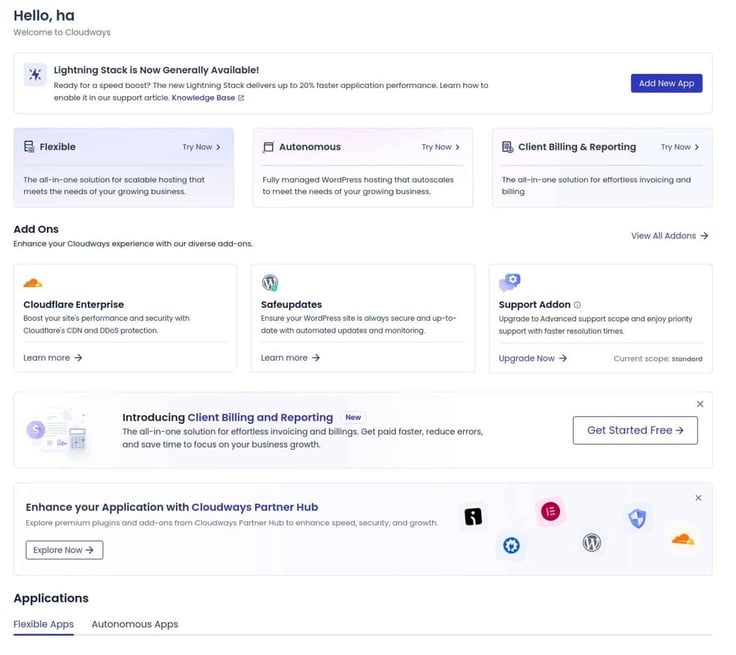Click the Cloudflare Enterprise heading

click(x=74, y=305)
